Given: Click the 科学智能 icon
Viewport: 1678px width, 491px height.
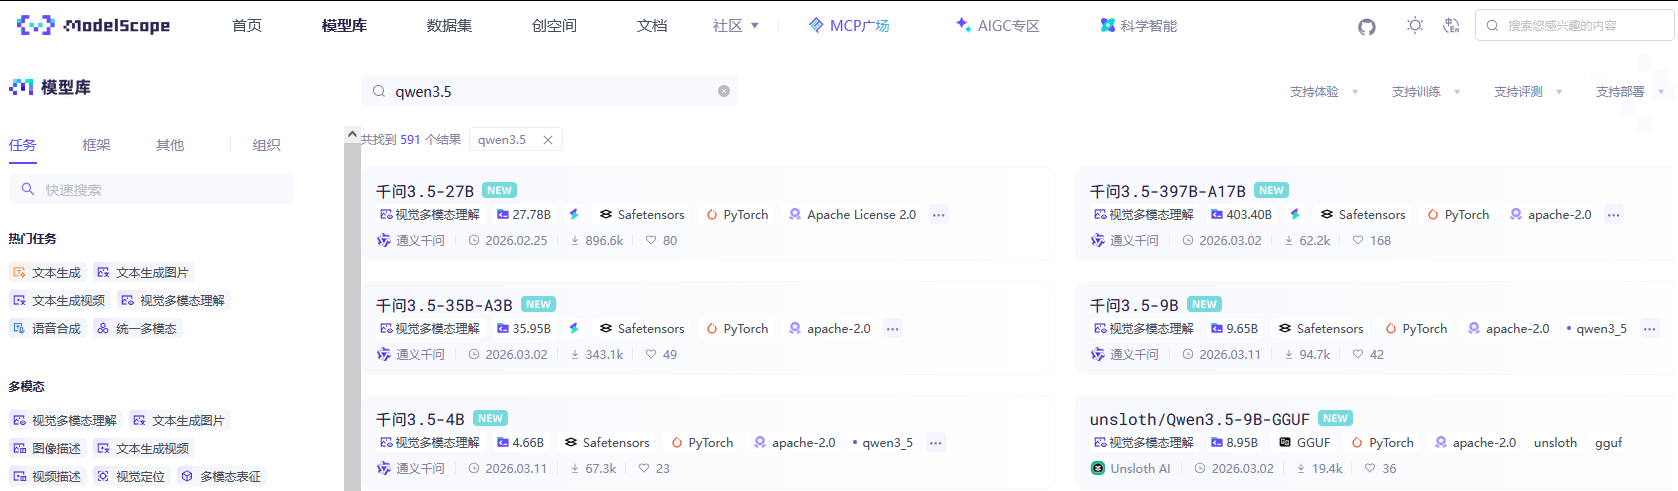Looking at the screenshot, I should point(1108,25).
